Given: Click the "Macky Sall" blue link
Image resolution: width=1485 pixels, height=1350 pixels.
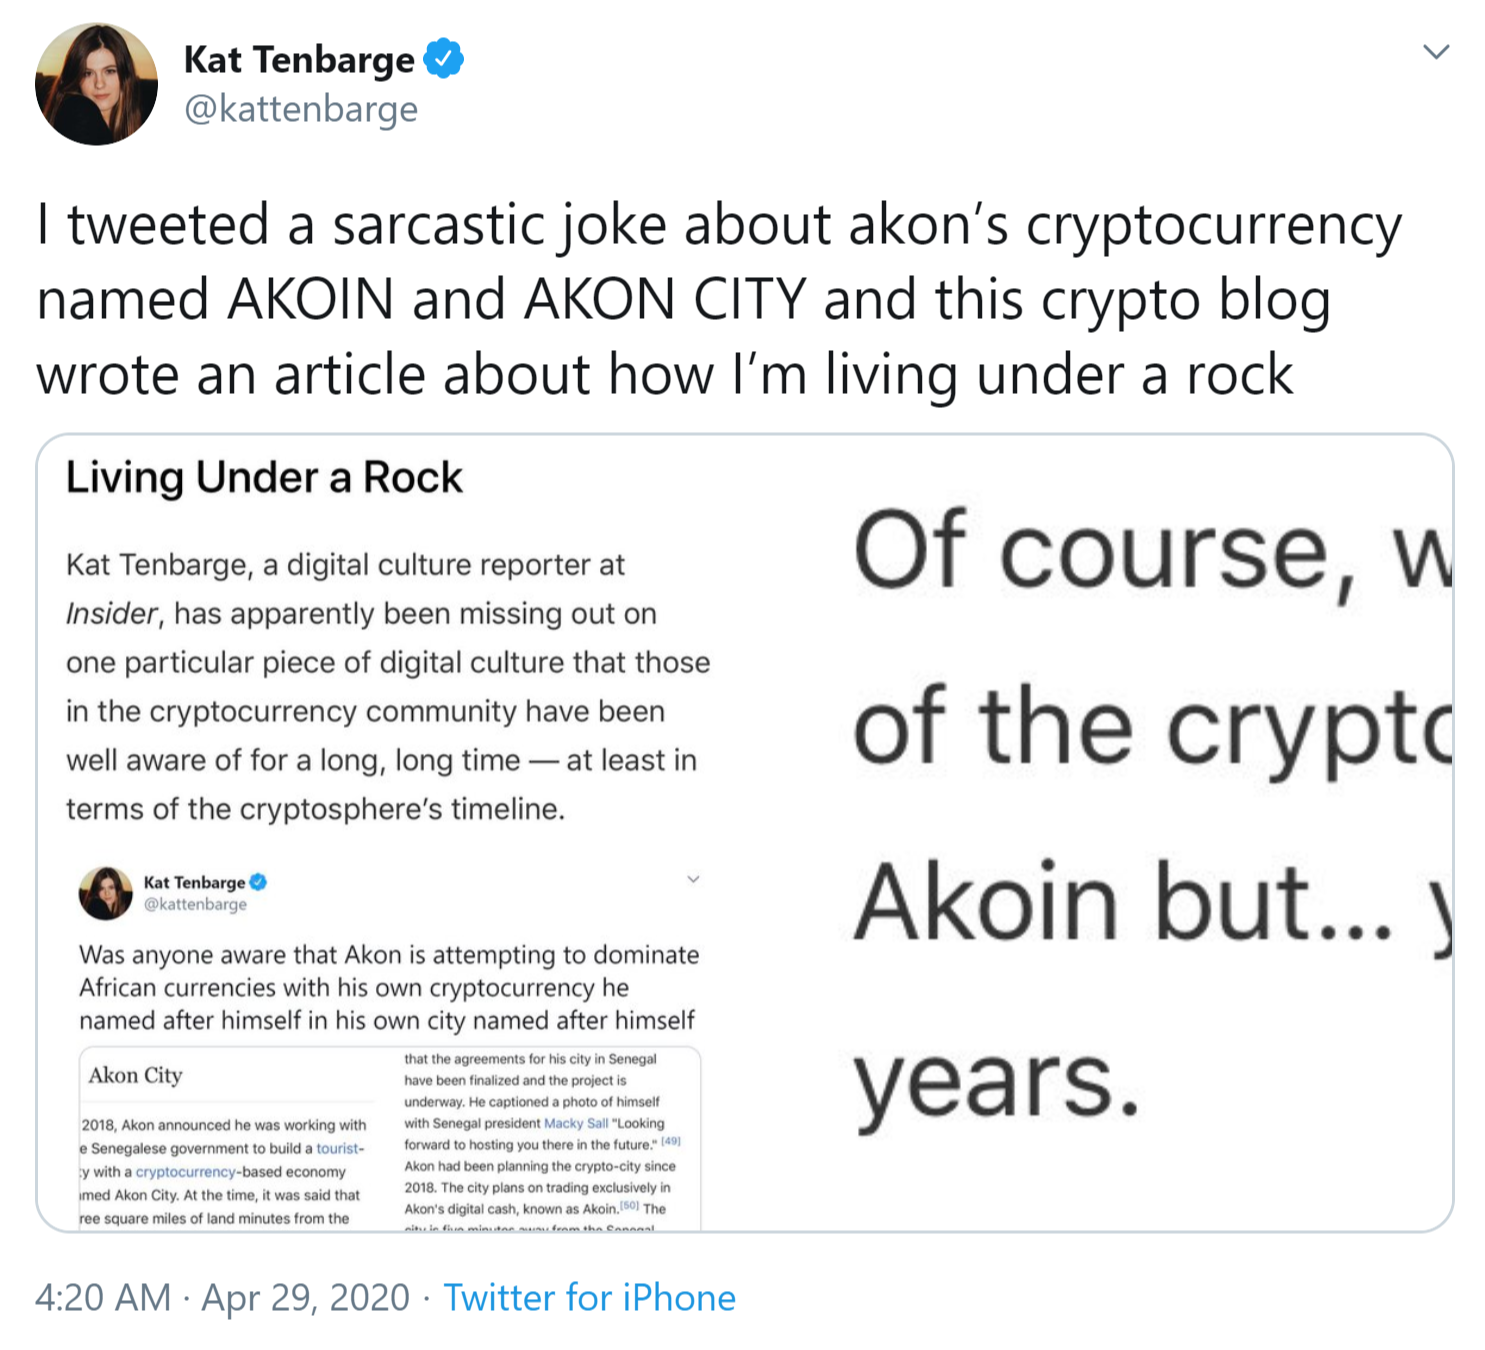Looking at the screenshot, I should (575, 1123).
